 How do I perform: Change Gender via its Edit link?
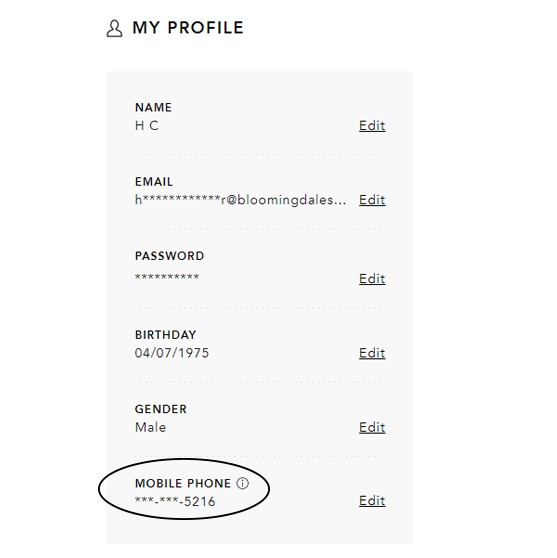pos(372,427)
